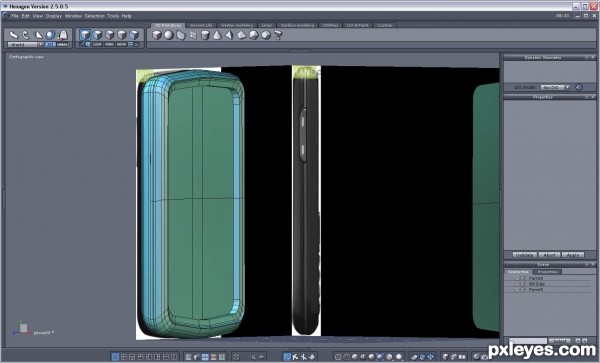Toggle Between selection mode
The width and height of the screenshot is (600, 363).
122,44
